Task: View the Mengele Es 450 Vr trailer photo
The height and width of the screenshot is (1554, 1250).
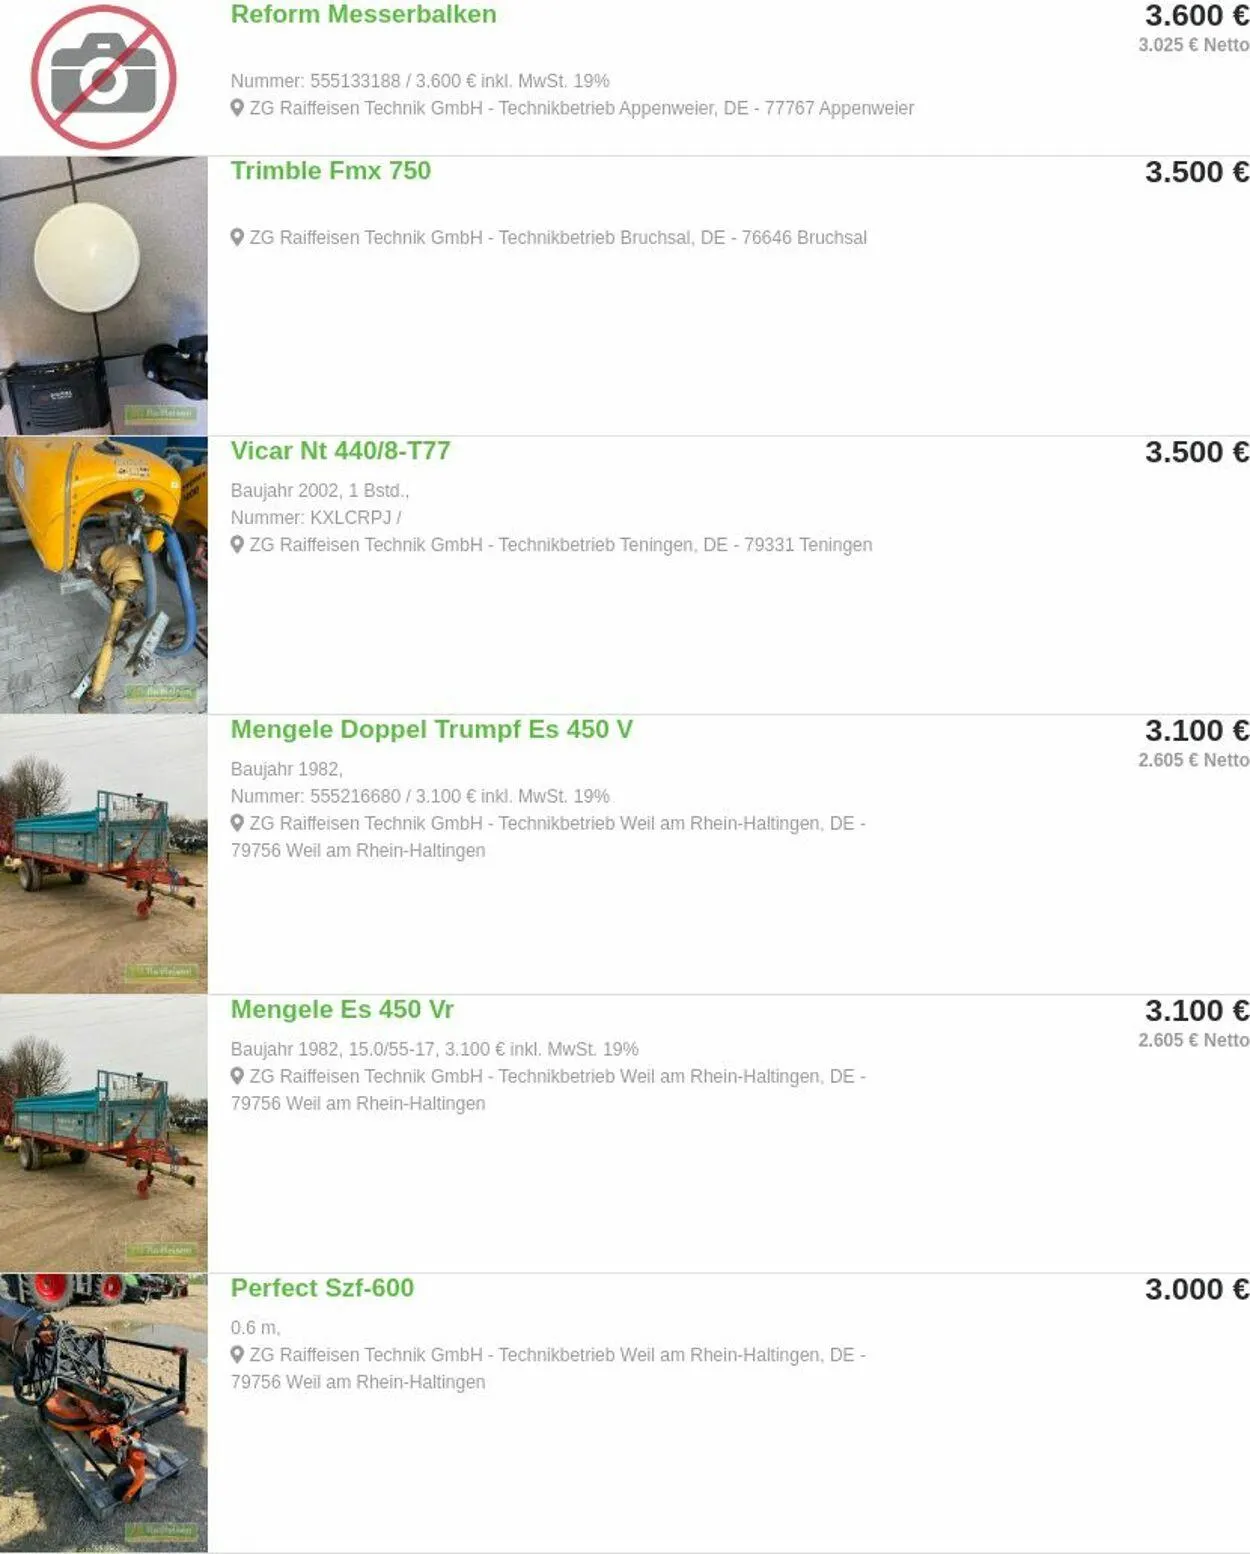Action: tap(104, 1133)
